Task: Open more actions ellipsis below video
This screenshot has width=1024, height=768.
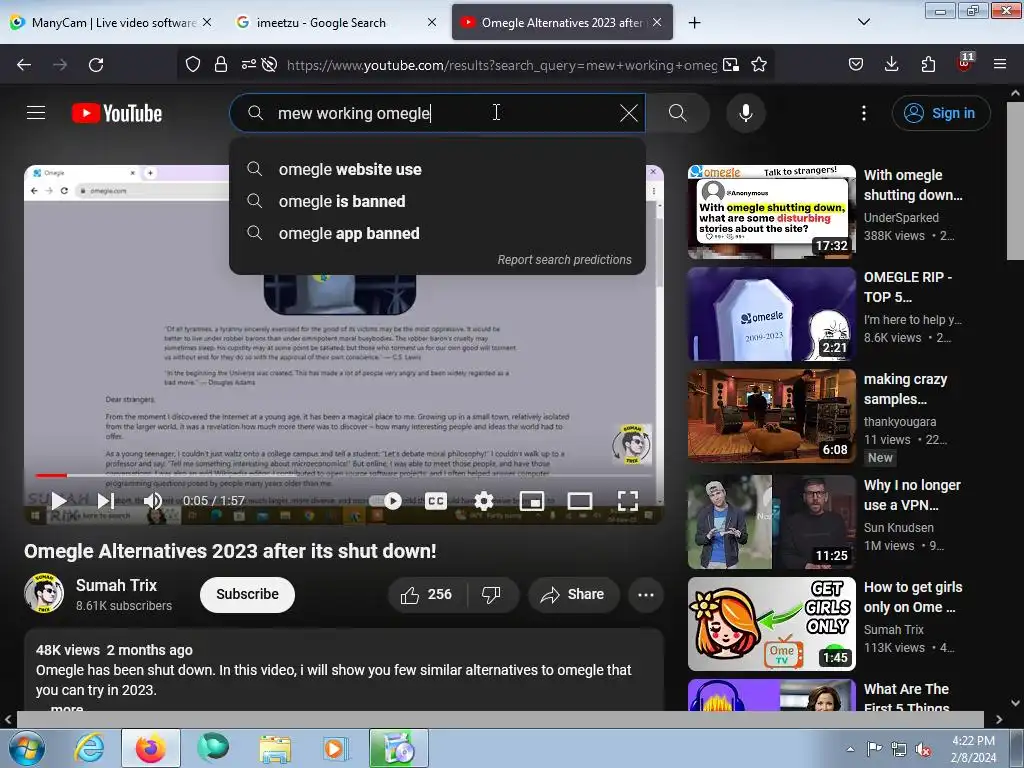Action: (x=646, y=595)
